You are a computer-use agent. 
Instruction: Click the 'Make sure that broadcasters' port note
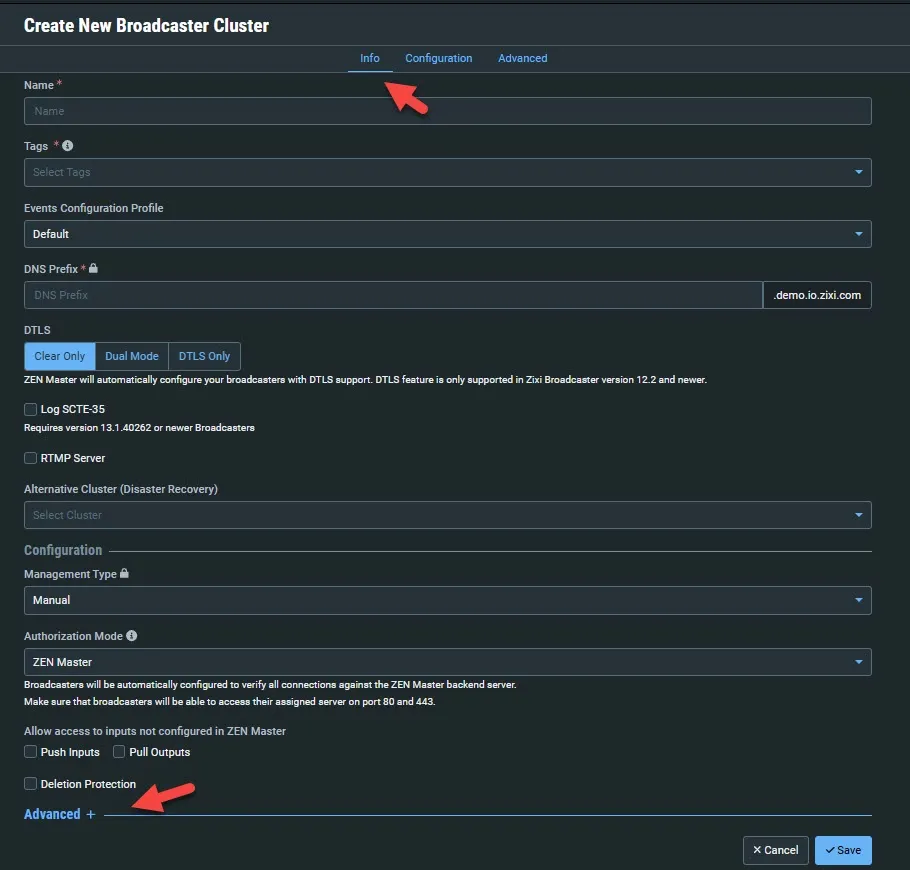pyautogui.click(x=229, y=702)
